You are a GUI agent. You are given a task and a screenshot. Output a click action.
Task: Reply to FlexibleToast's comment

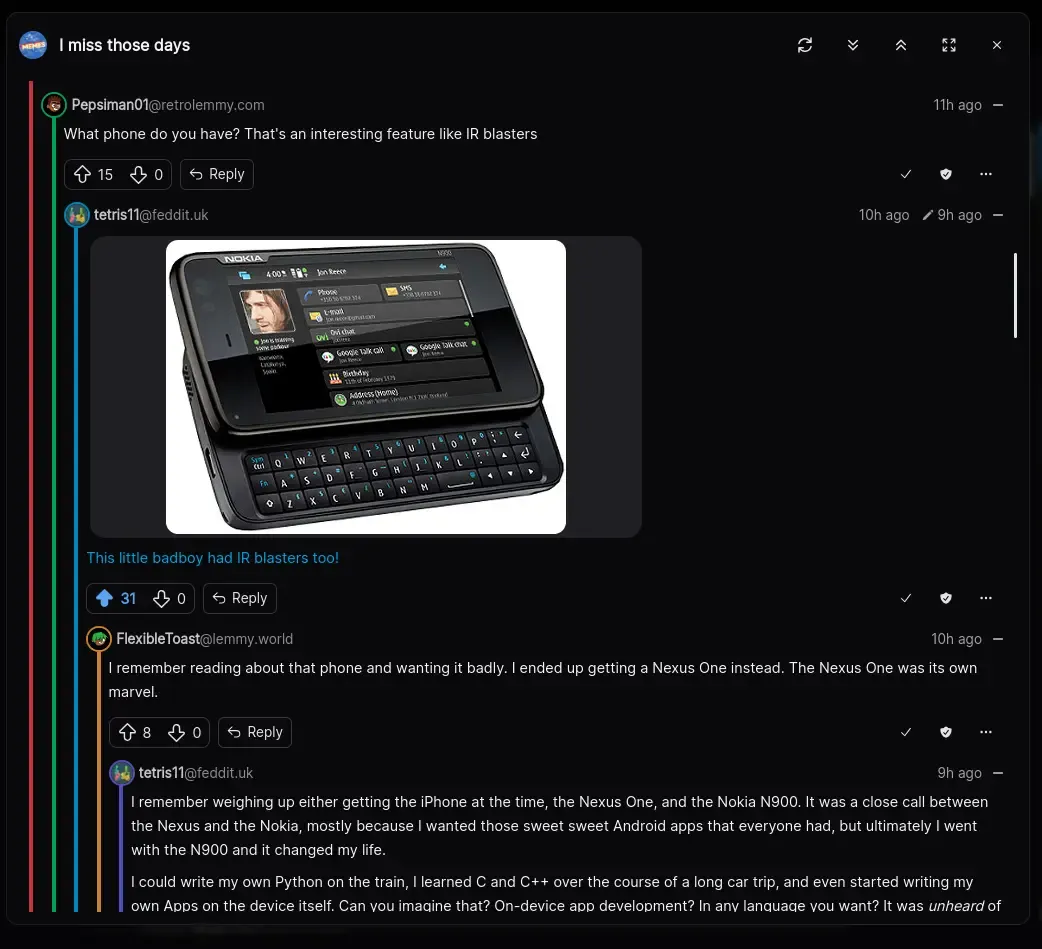coord(255,732)
